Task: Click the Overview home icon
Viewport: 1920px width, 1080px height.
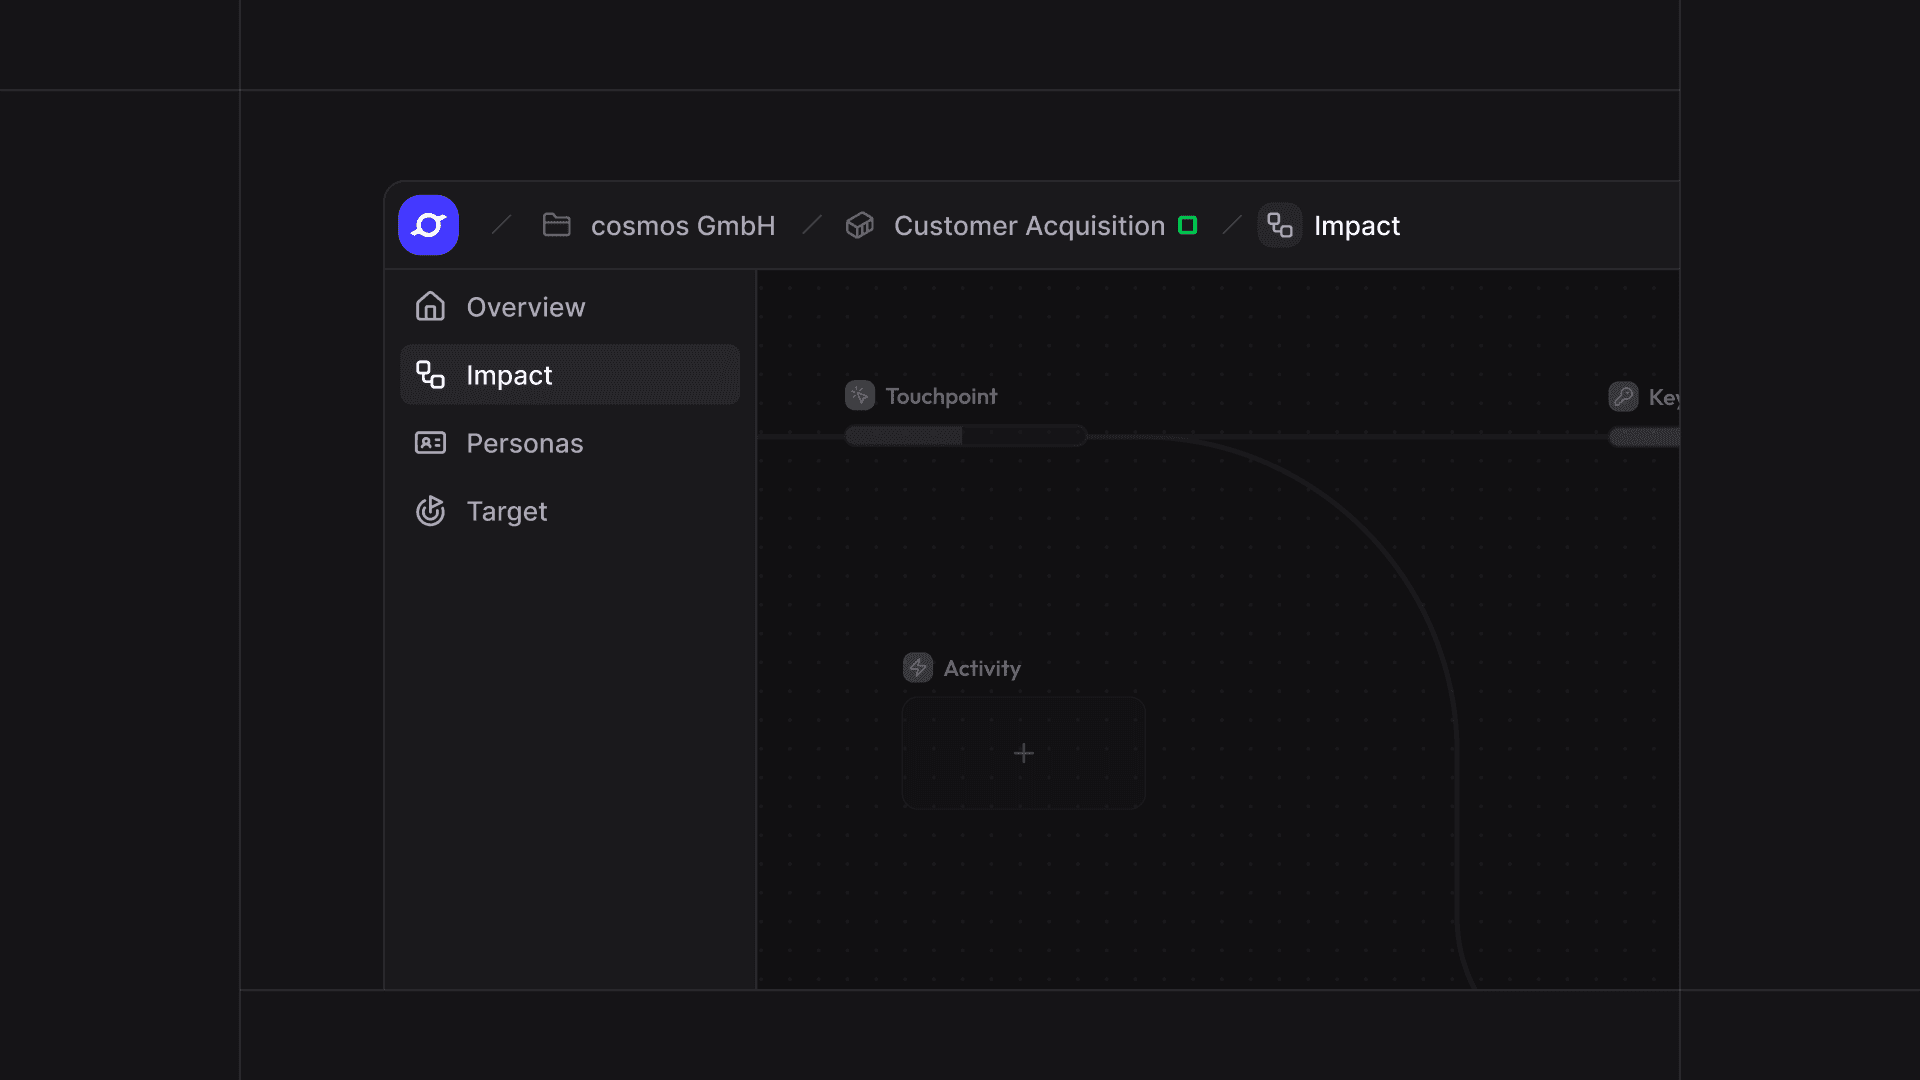Action: (430, 306)
